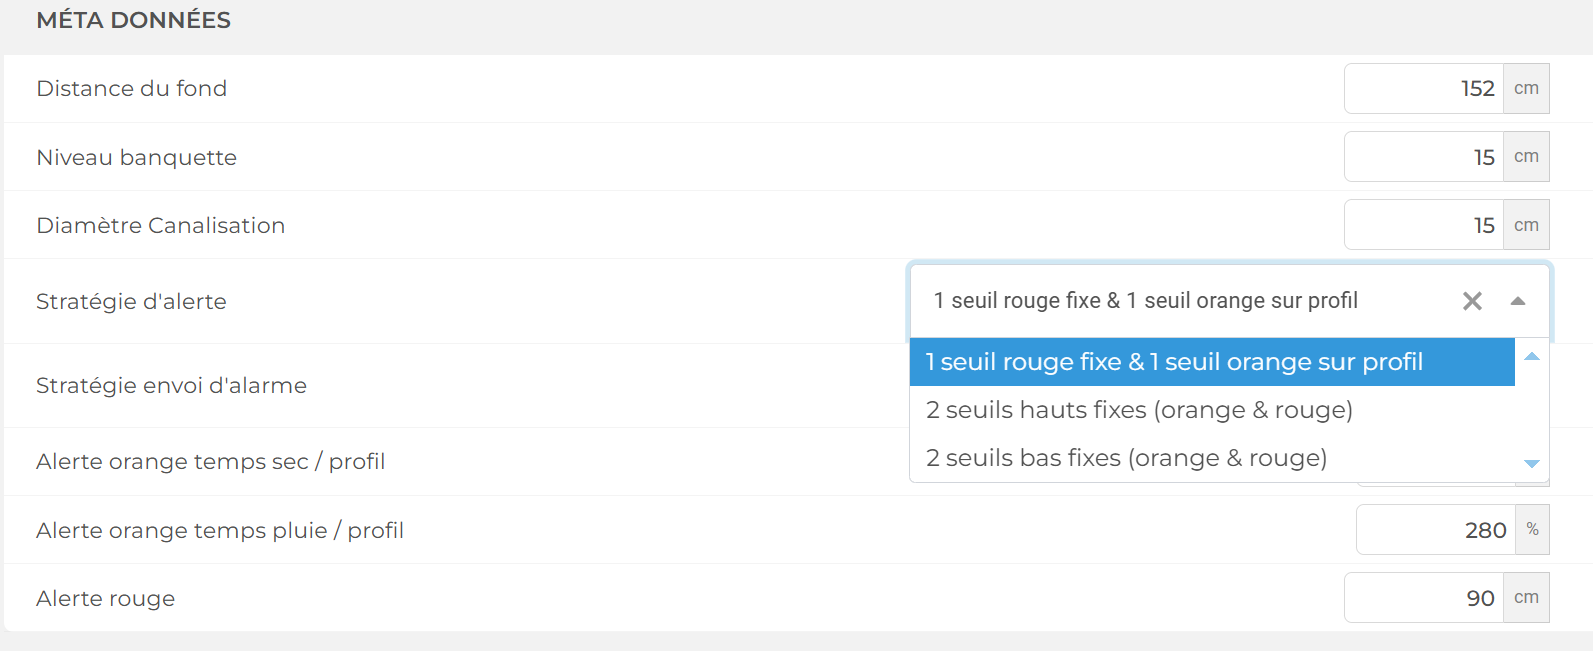Click the Stratégie d'alerte combo box field
The width and height of the screenshot is (1593, 651).
[x=1180, y=301]
